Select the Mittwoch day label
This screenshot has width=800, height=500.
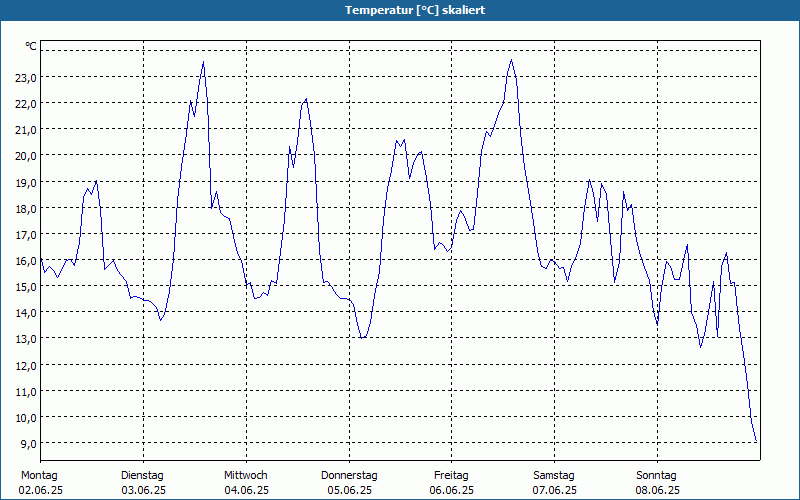click(246, 475)
